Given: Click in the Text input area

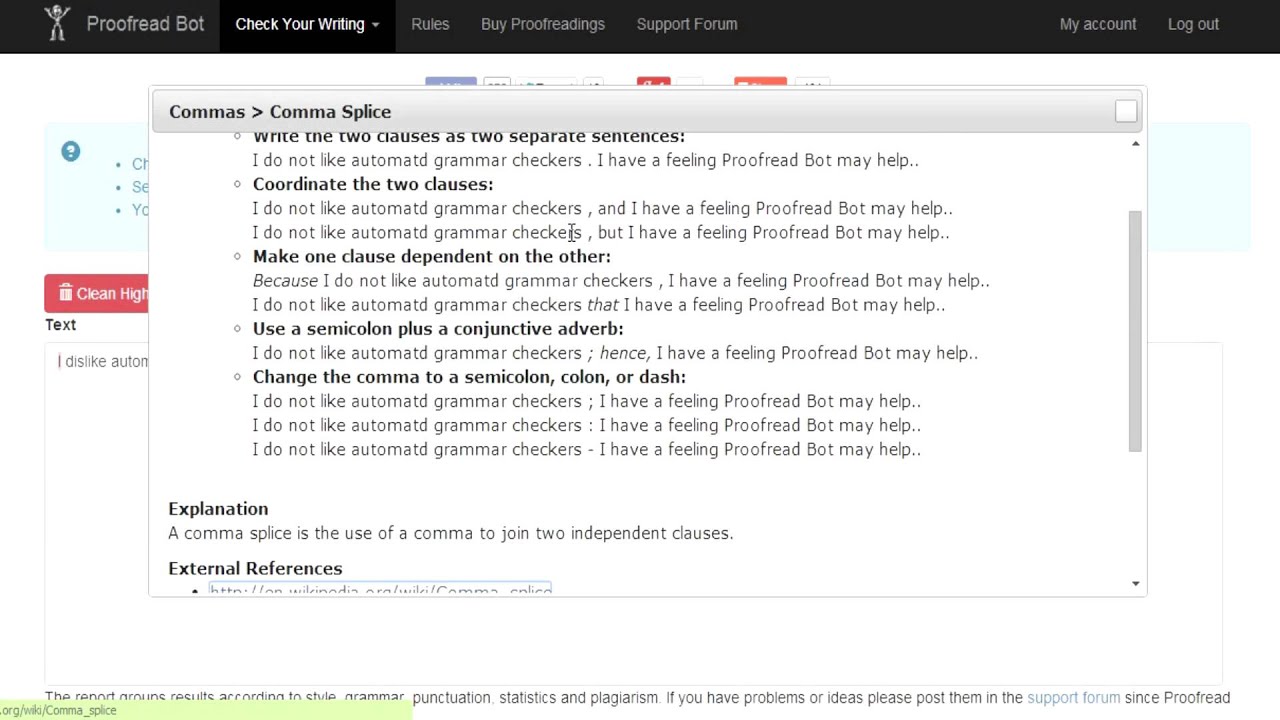Looking at the screenshot, I should pyautogui.click(x=100, y=450).
